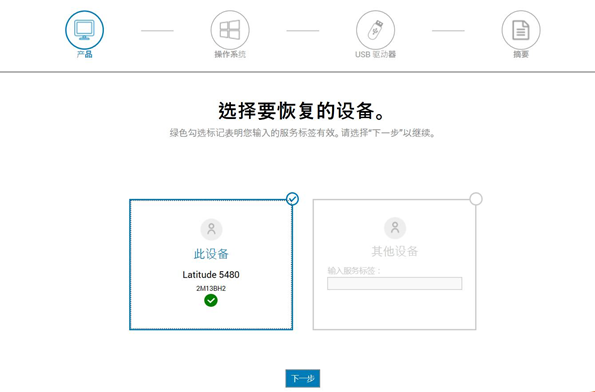Click the 输入服务标签 label
This screenshot has width=595, height=392.
354,271
